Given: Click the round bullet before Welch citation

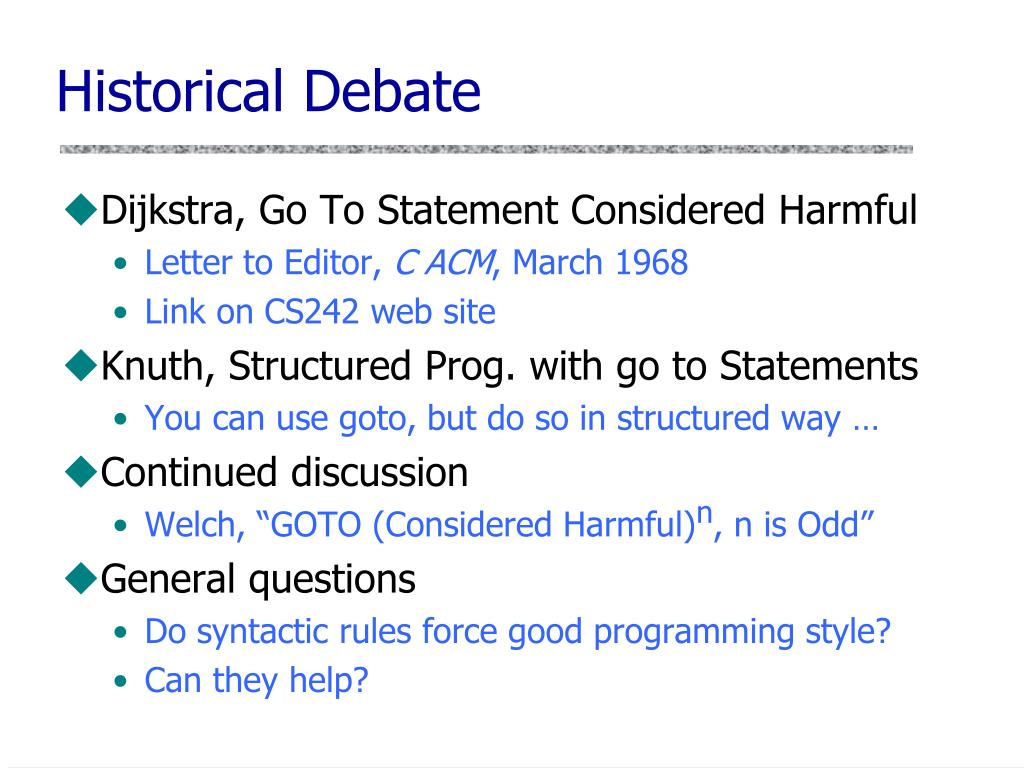Looking at the screenshot, I should pyautogui.click(x=120, y=526).
